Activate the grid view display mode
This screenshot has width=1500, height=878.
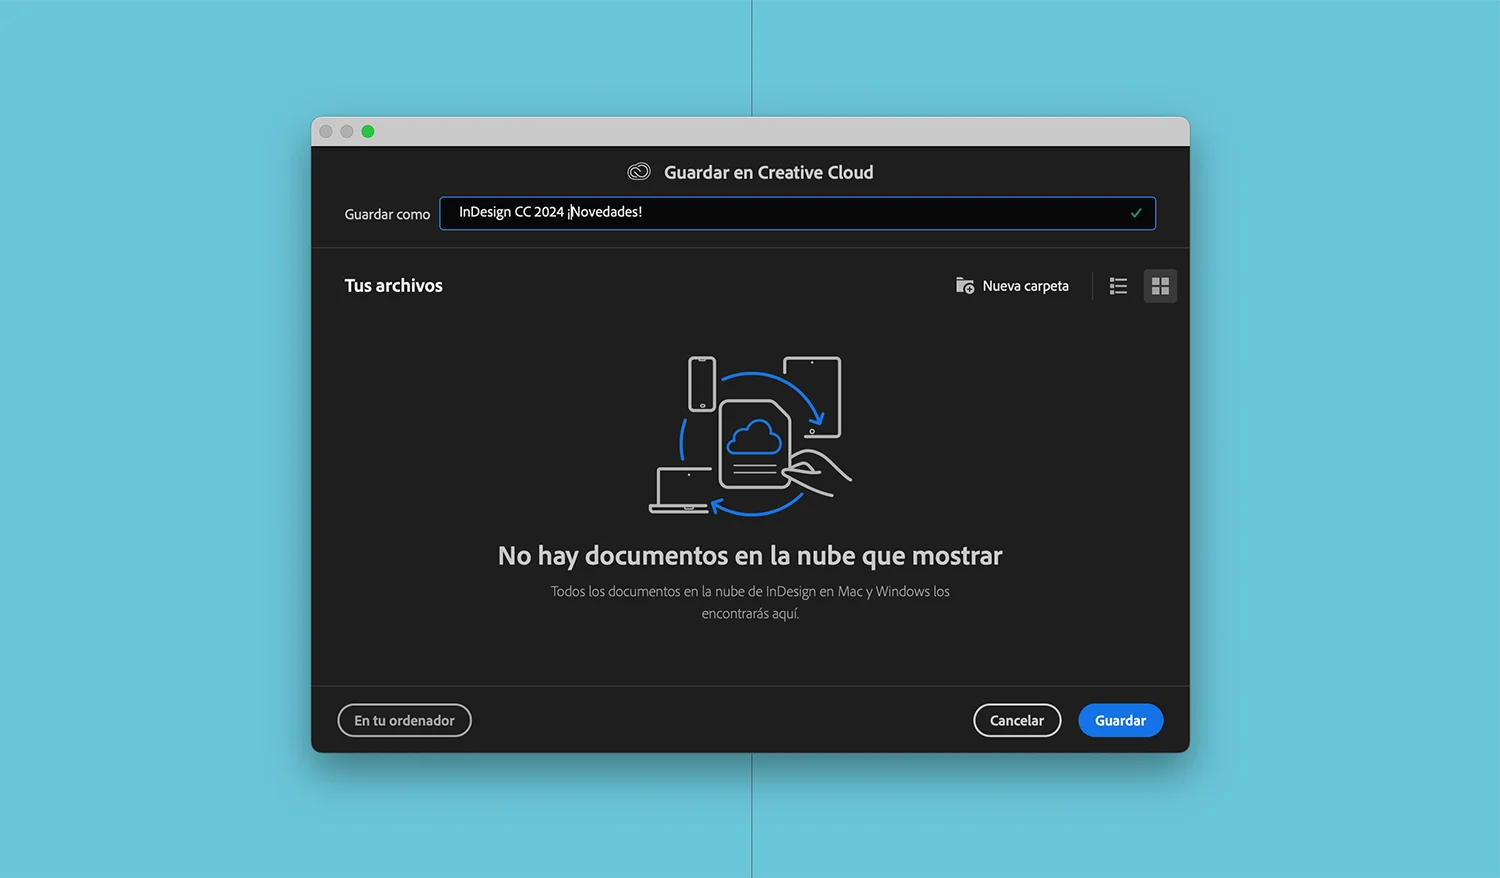point(1159,285)
